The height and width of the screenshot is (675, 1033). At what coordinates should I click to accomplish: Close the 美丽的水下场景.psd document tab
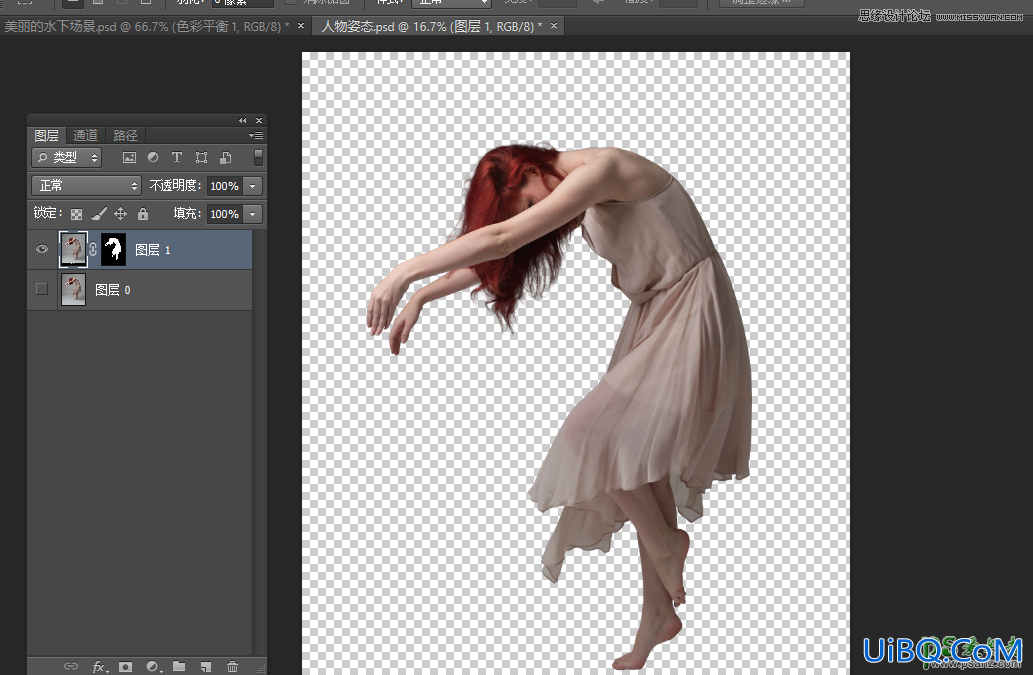click(301, 26)
